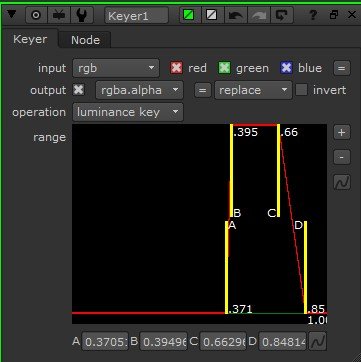The width and height of the screenshot is (361, 362).
Task: Open the help question mark icon
Action: (313, 15)
